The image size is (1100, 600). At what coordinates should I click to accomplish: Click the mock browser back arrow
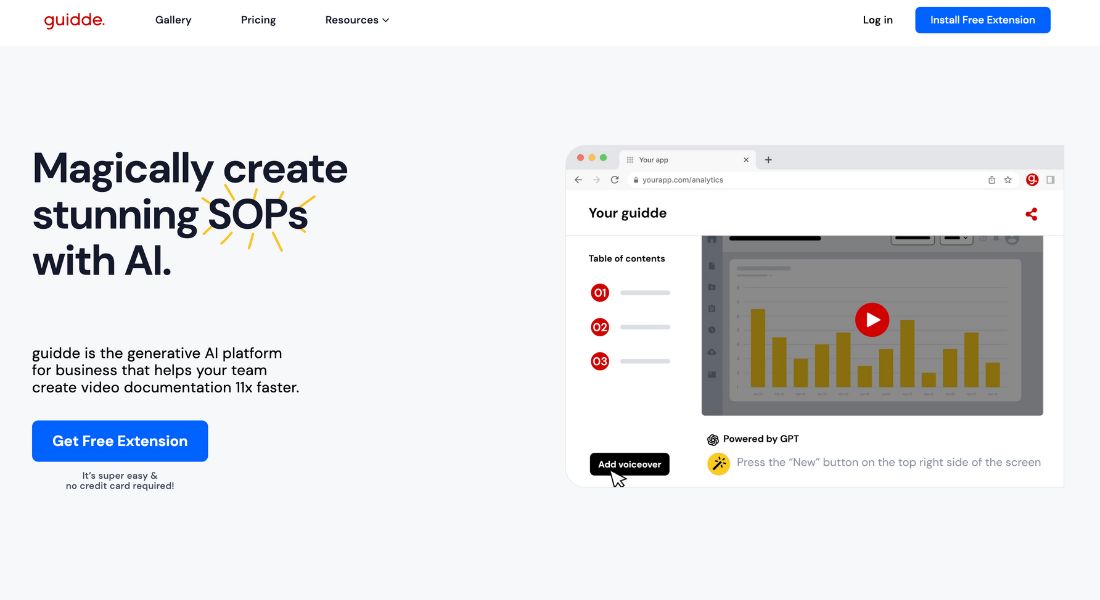click(x=578, y=180)
